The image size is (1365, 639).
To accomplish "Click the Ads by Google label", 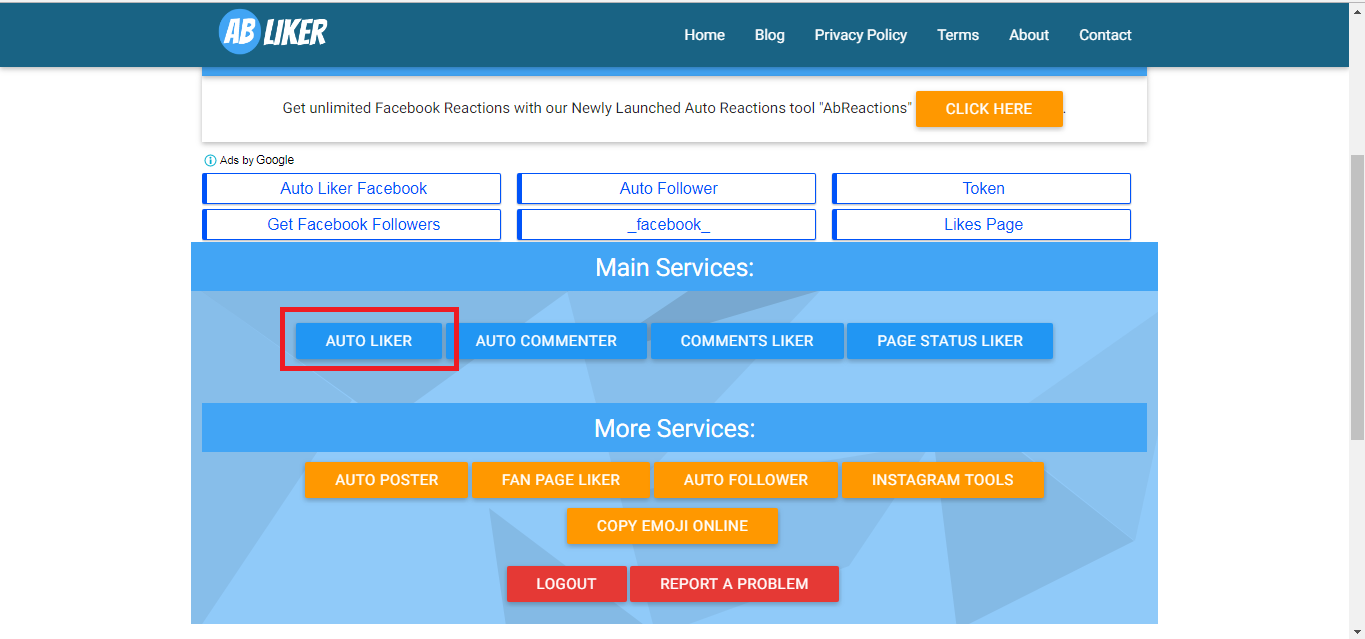I will pyautogui.click(x=257, y=160).
